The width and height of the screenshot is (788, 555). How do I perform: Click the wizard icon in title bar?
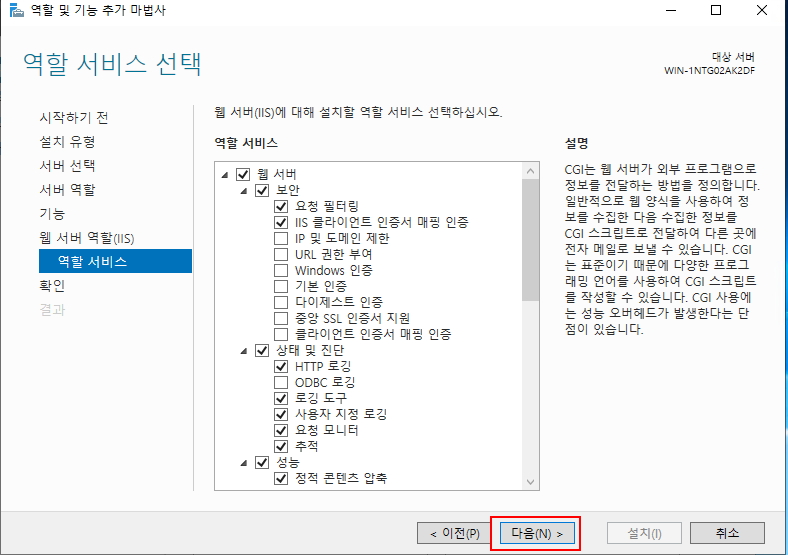15,11
